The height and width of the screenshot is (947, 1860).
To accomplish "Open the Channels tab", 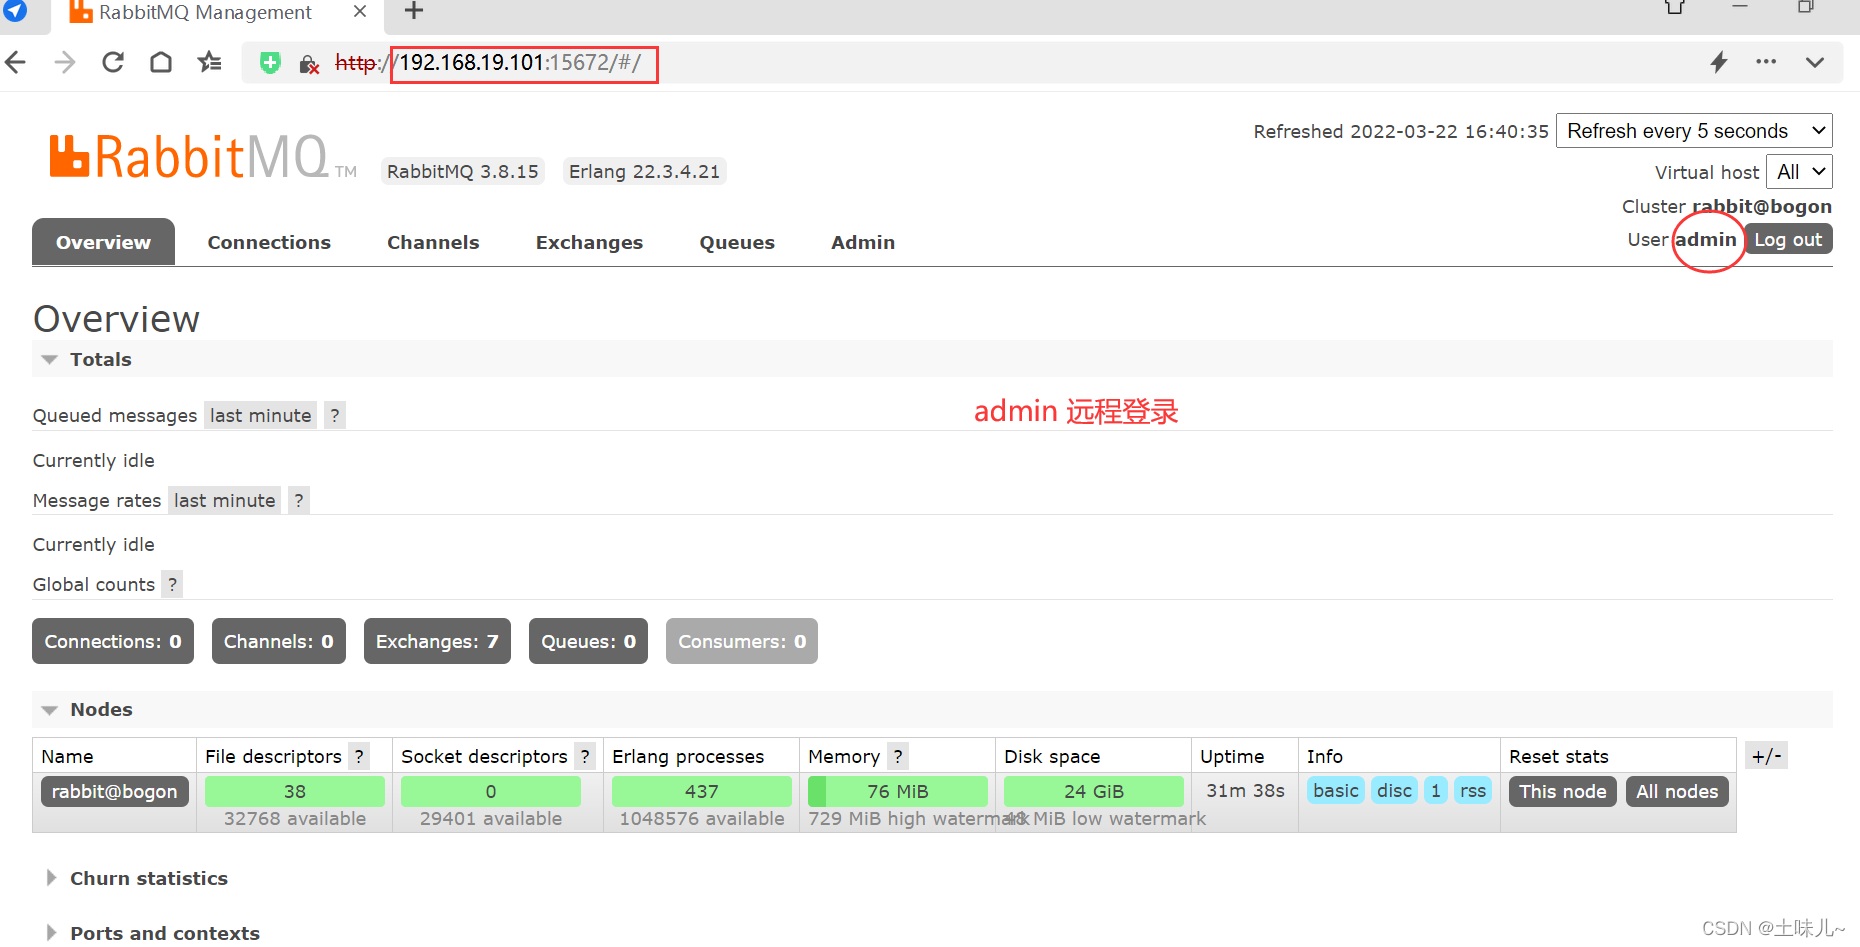I will 433,242.
